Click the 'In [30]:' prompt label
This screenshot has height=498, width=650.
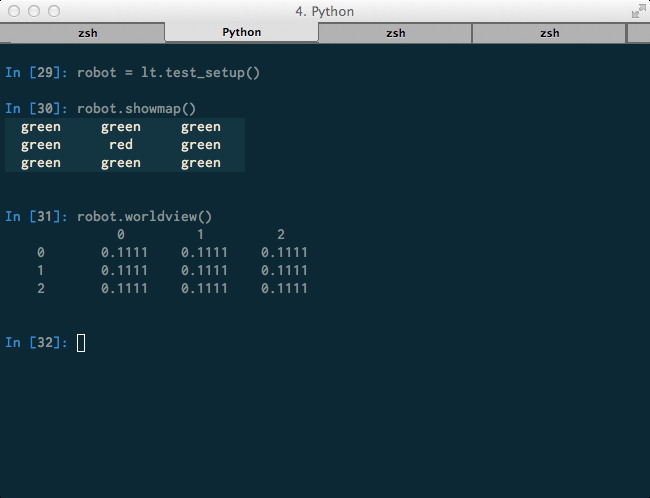pos(36,109)
